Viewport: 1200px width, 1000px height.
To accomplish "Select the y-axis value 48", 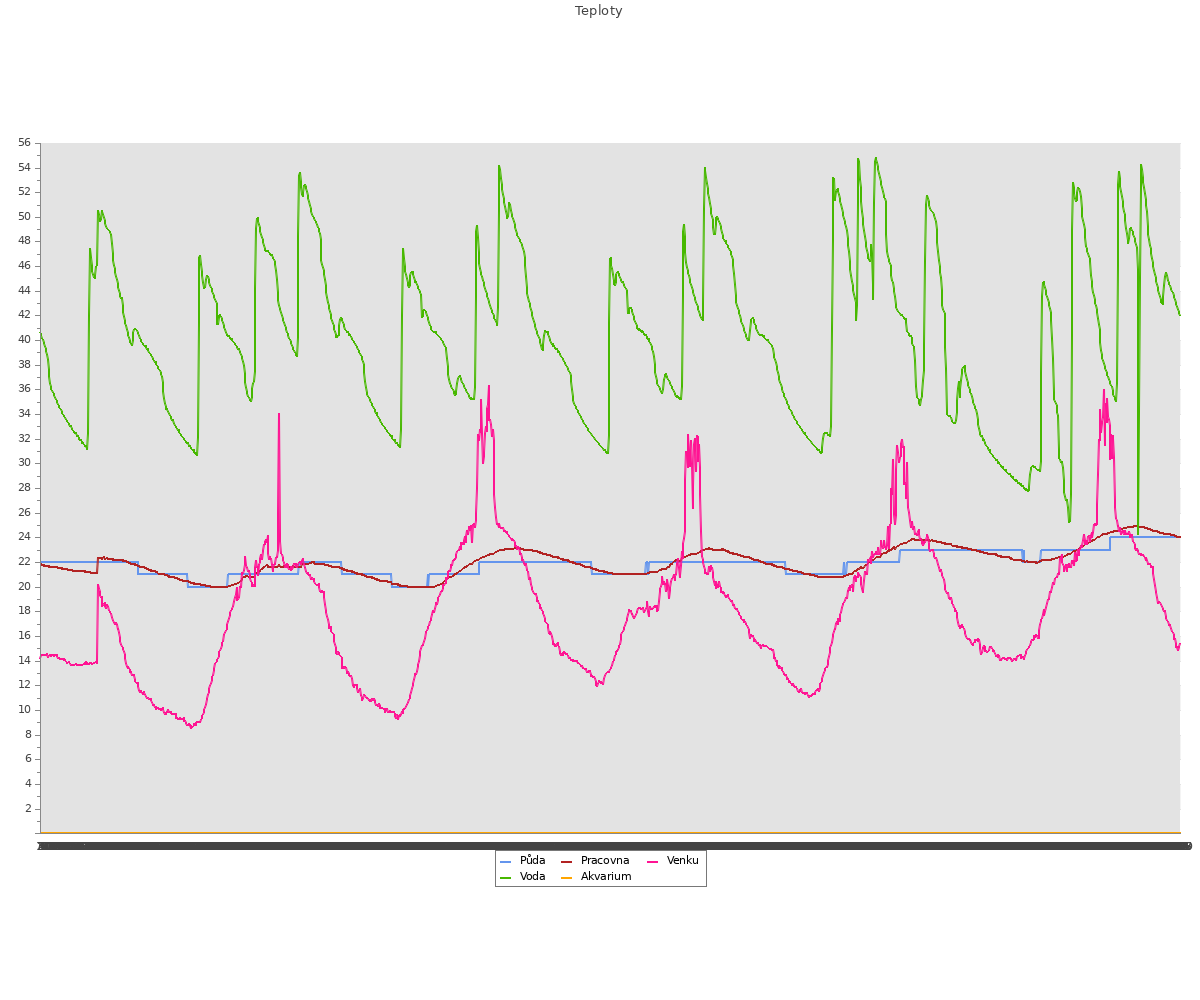I will click(x=24, y=241).
